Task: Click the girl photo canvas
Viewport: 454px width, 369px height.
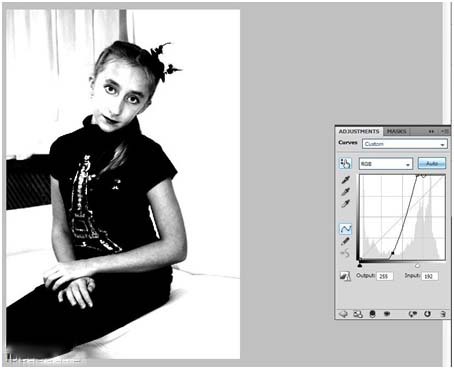Action: tap(123, 184)
